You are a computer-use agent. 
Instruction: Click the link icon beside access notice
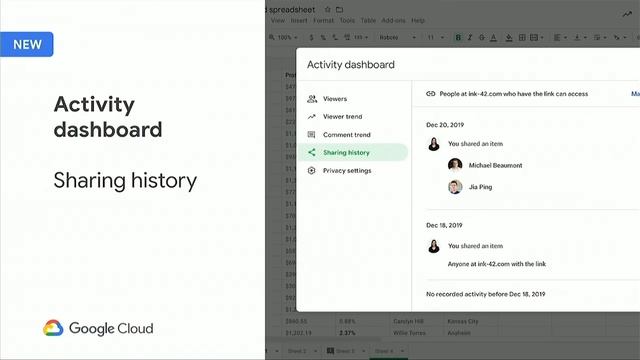[x=431, y=94]
